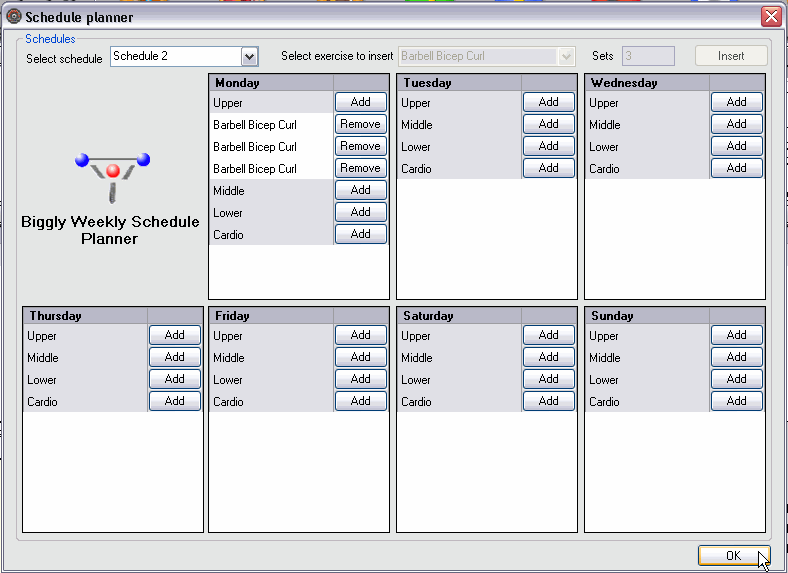
Task: Add exercise to Monday Cardio
Action: [360, 234]
